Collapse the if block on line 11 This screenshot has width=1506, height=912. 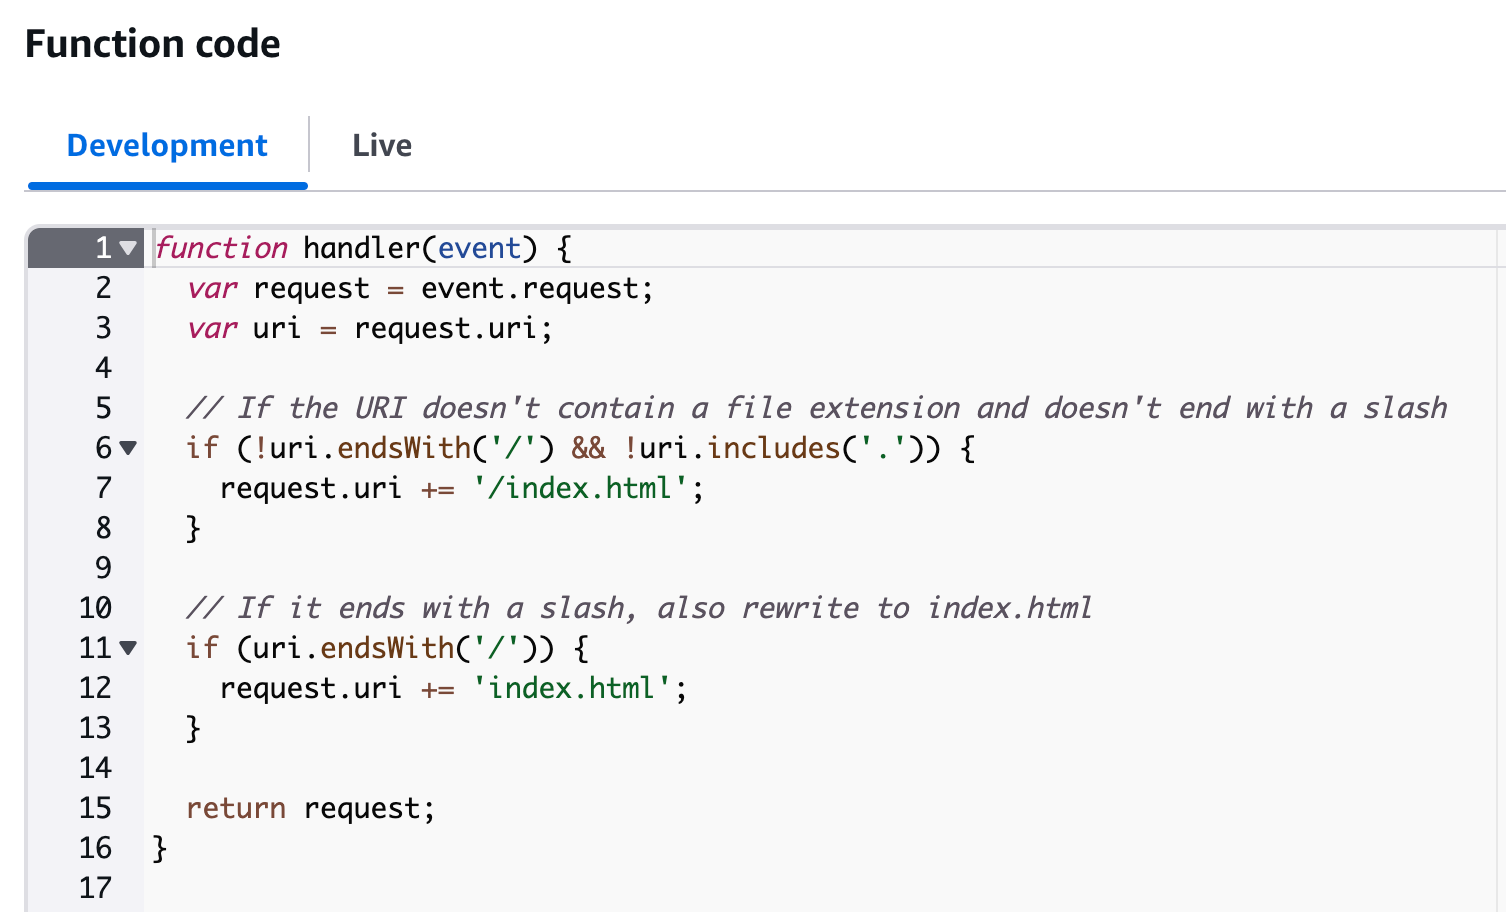(x=128, y=648)
